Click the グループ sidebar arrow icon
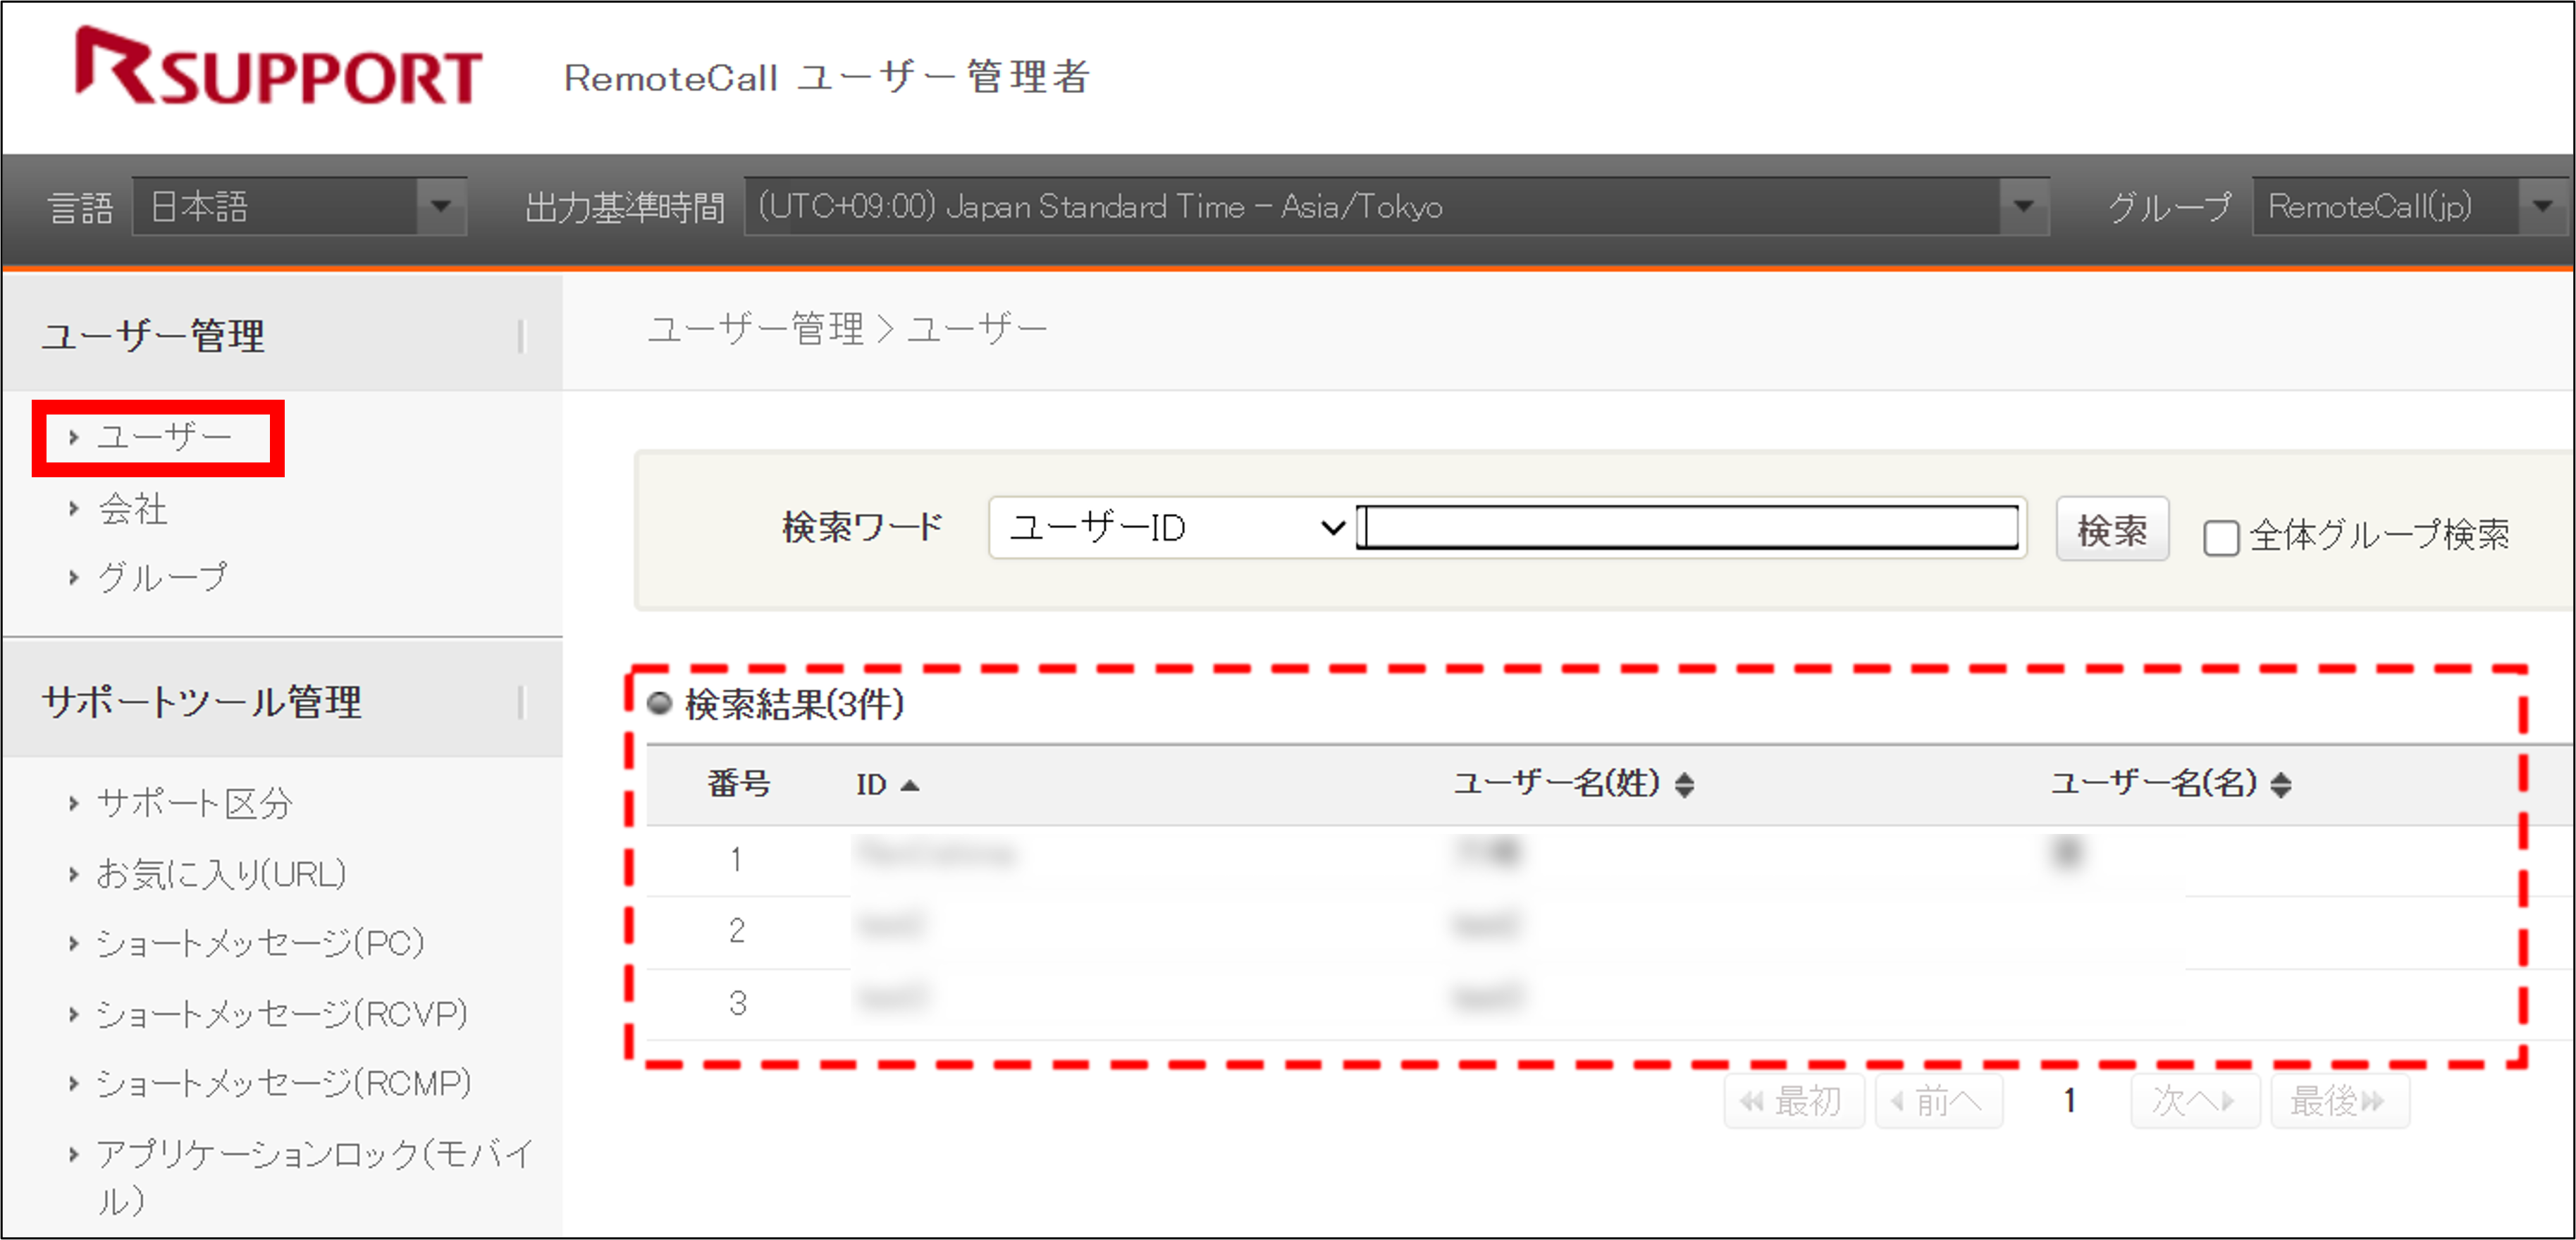 click(75, 576)
